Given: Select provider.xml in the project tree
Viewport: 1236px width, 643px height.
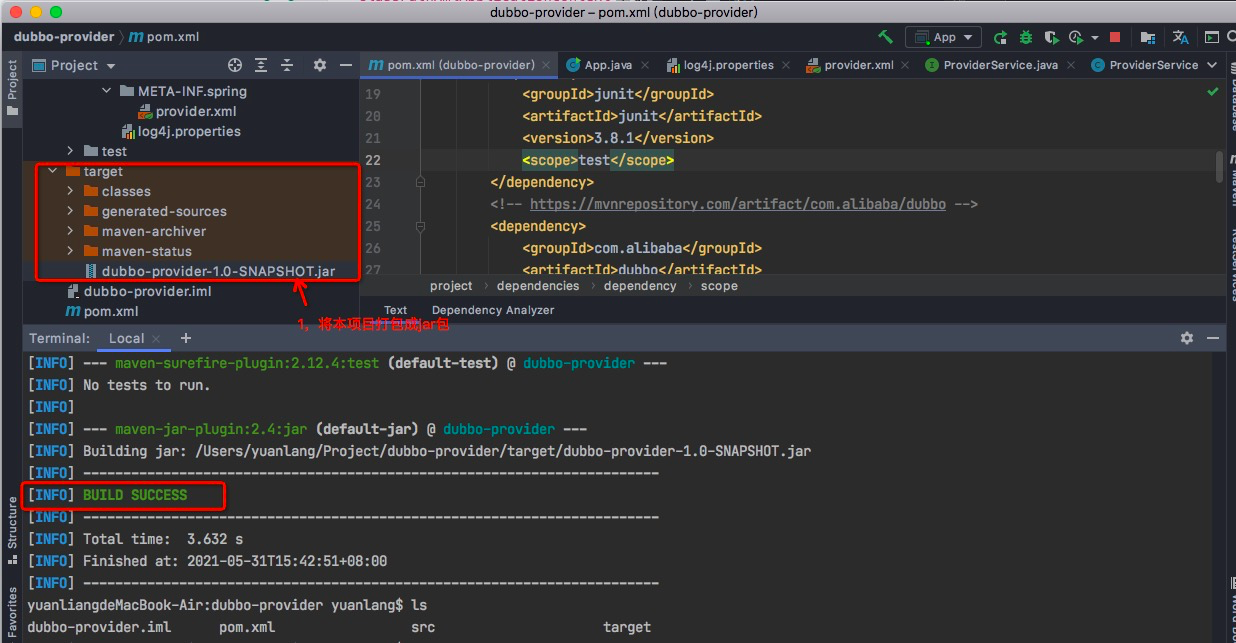Looking at the screenshot, I should click(186, 111).
